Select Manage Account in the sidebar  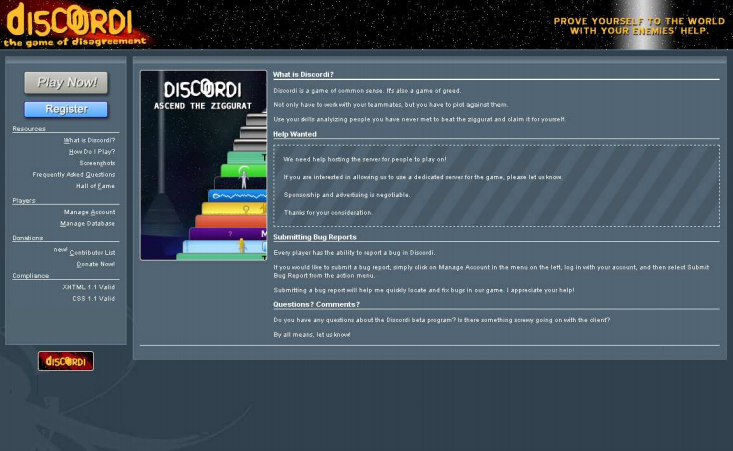click(x=89, y=212)
